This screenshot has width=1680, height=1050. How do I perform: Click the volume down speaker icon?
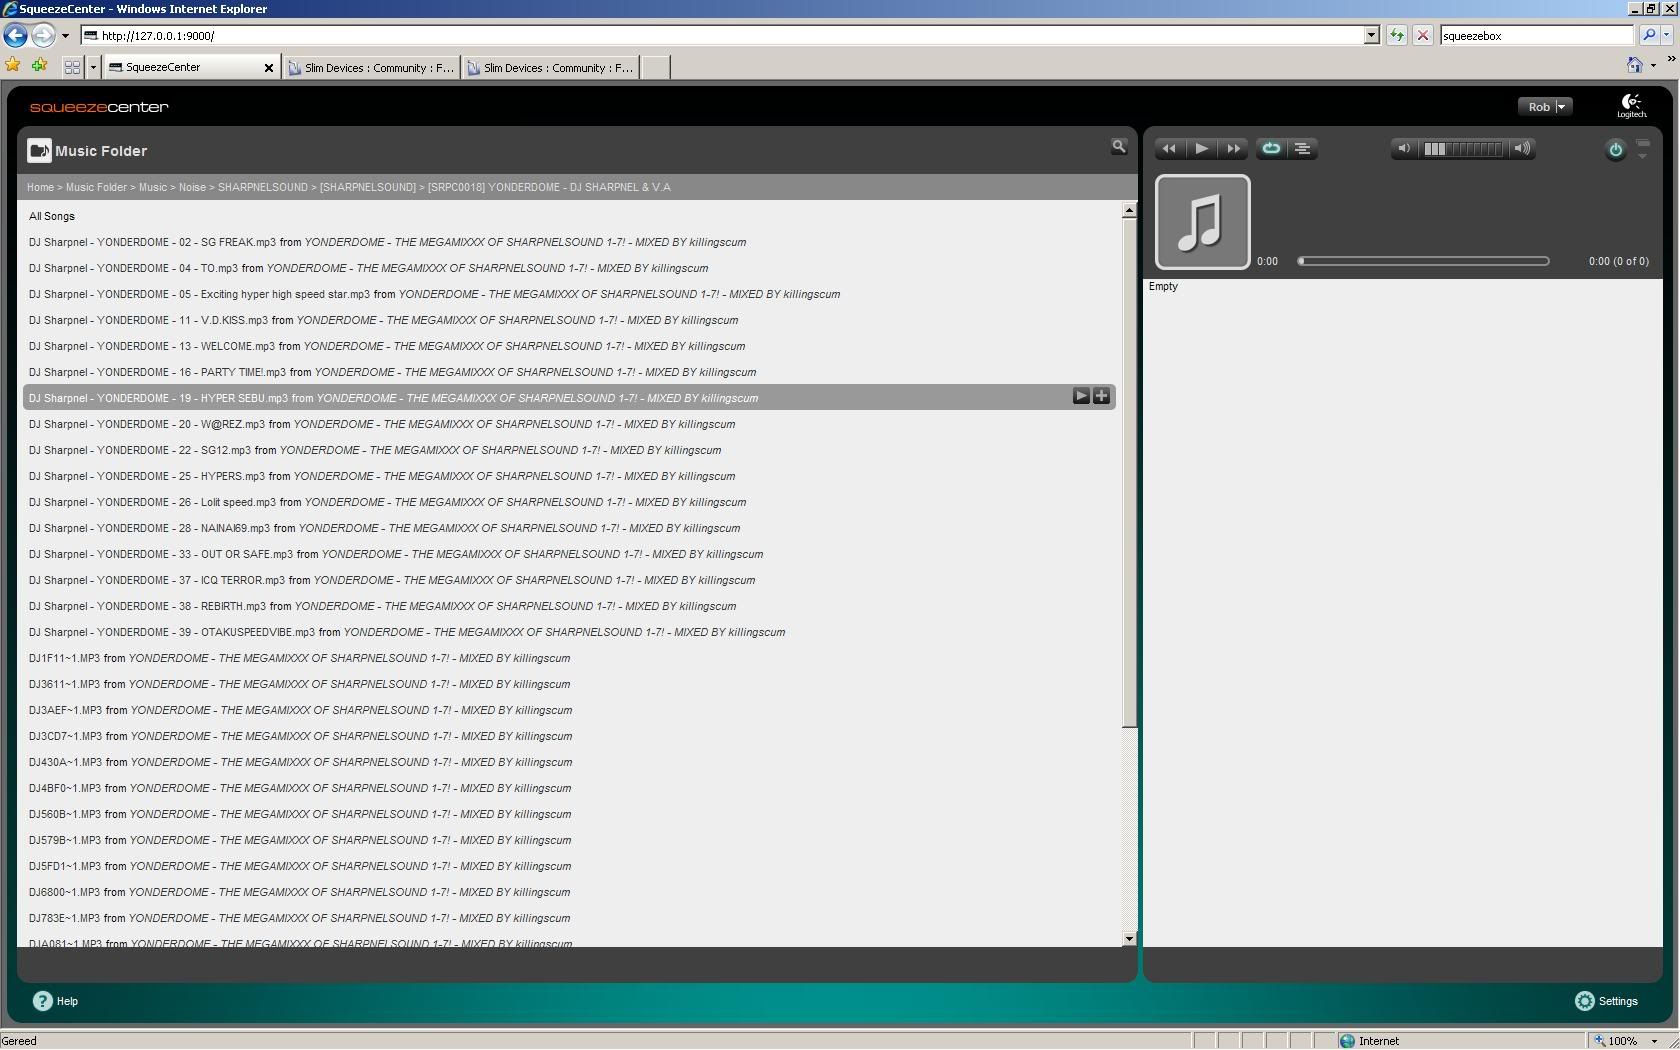click(1404, 149)
